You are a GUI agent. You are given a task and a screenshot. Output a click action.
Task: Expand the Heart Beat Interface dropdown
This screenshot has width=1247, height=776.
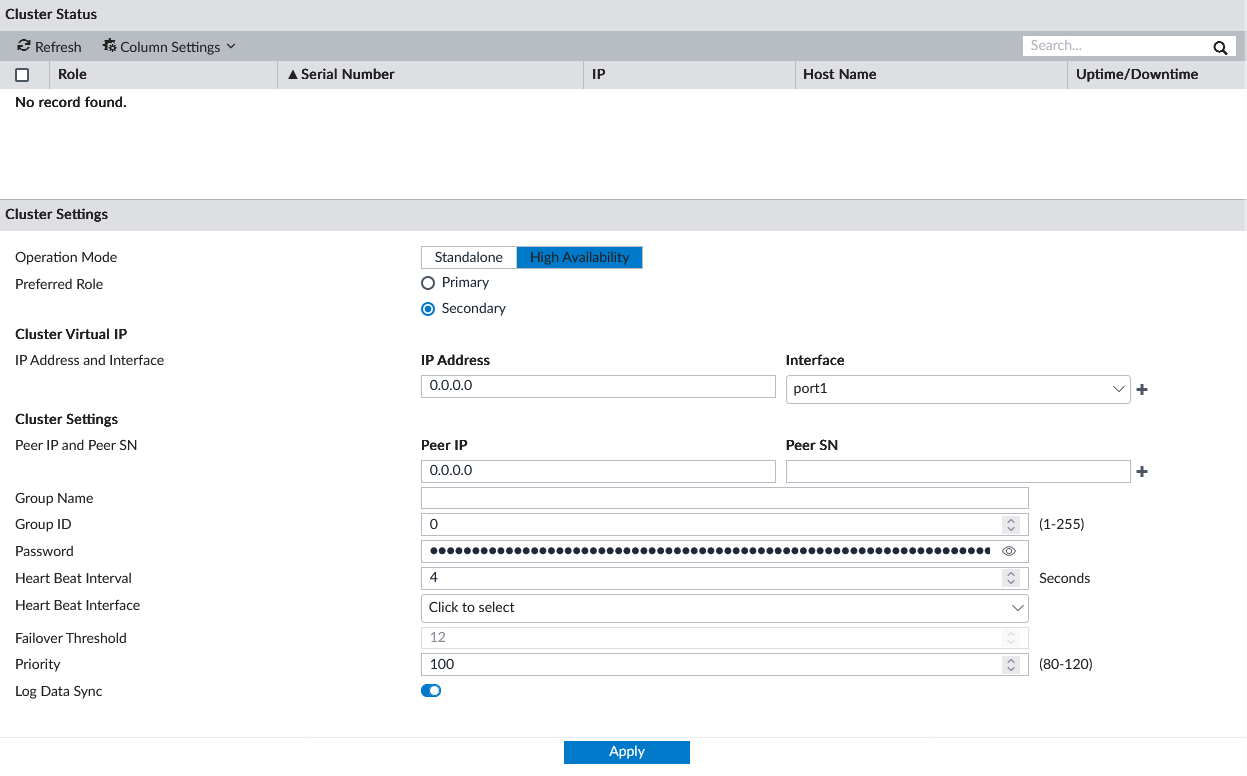coord(724,608)
